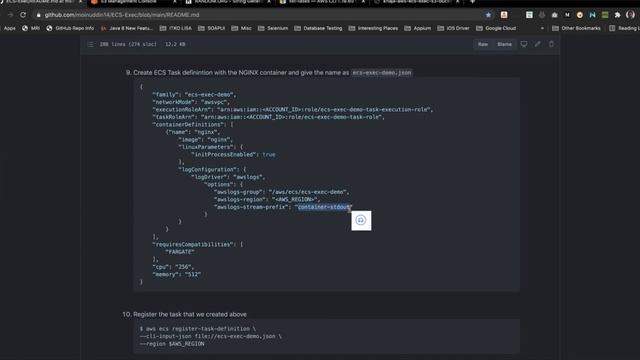Click the "memory": "512" line
640x360 pixels.
[x=177, y=274]
